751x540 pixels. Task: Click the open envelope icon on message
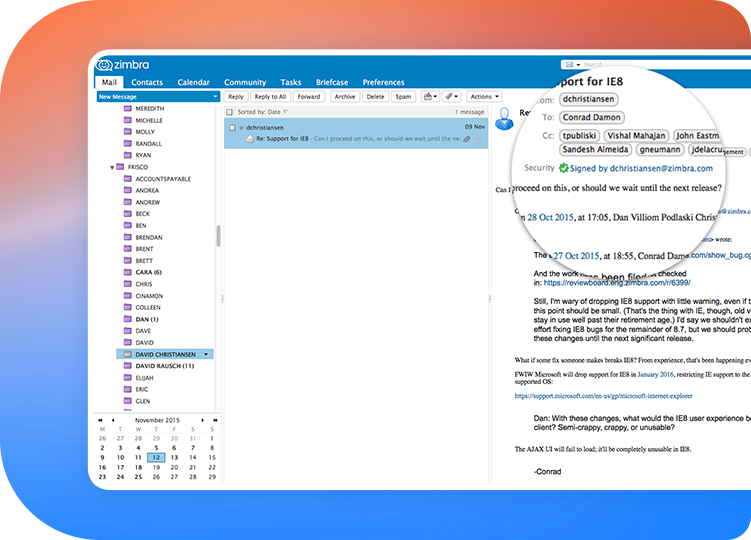tap(250, 138)
